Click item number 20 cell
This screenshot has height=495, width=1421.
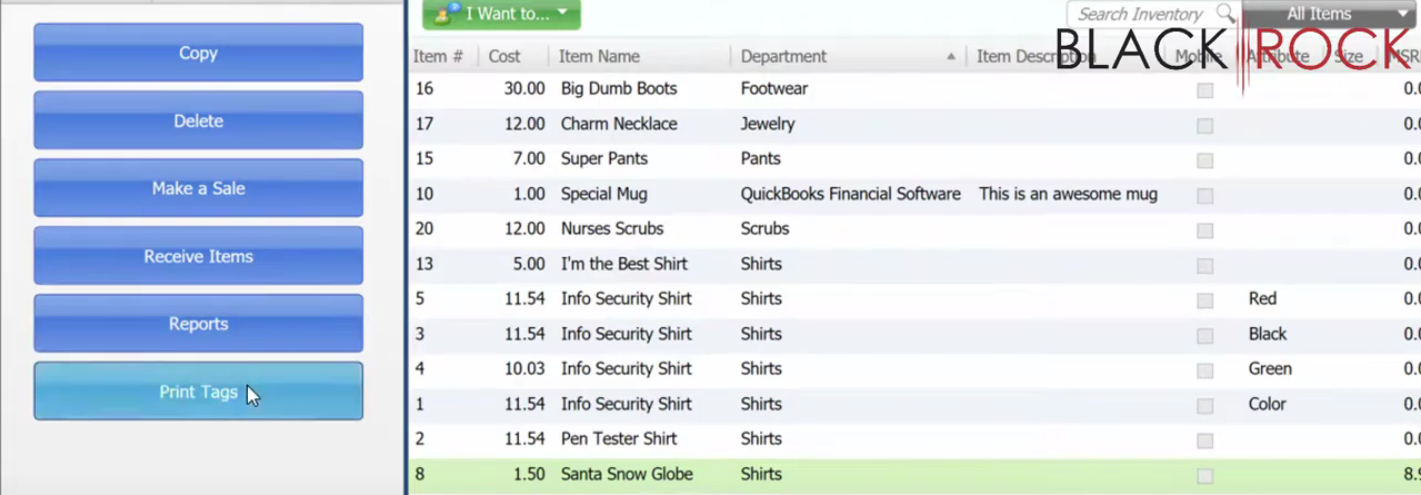(424, 229)
